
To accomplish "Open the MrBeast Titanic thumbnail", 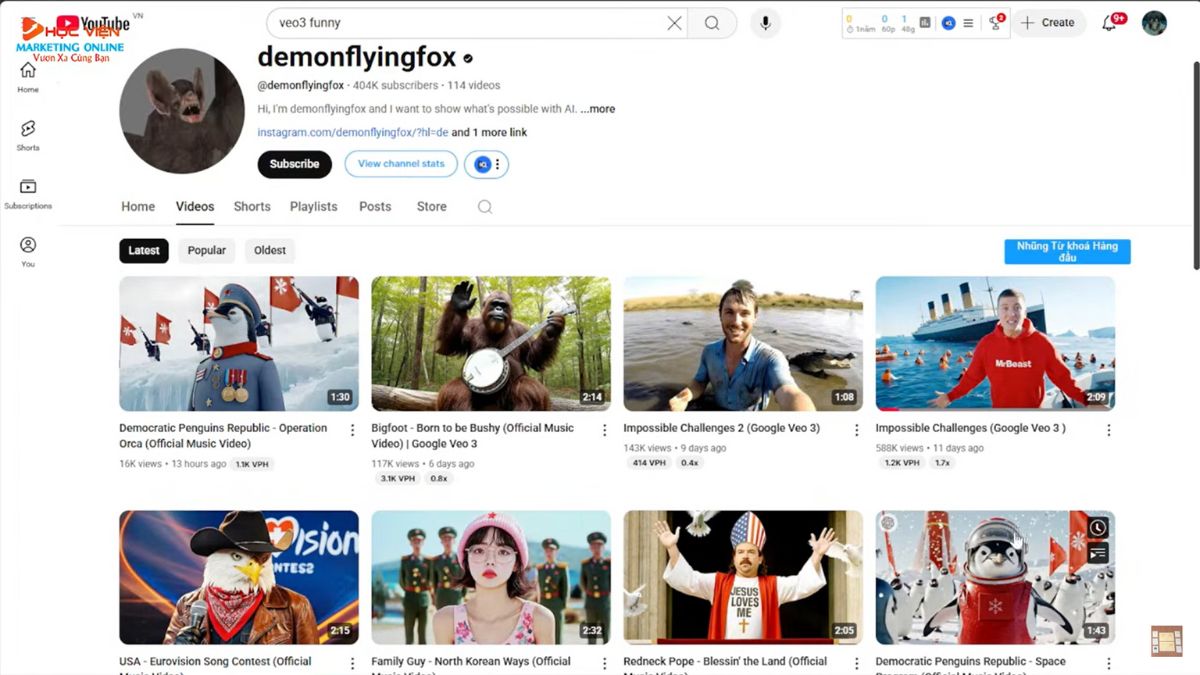I will [x=995, y=344].
